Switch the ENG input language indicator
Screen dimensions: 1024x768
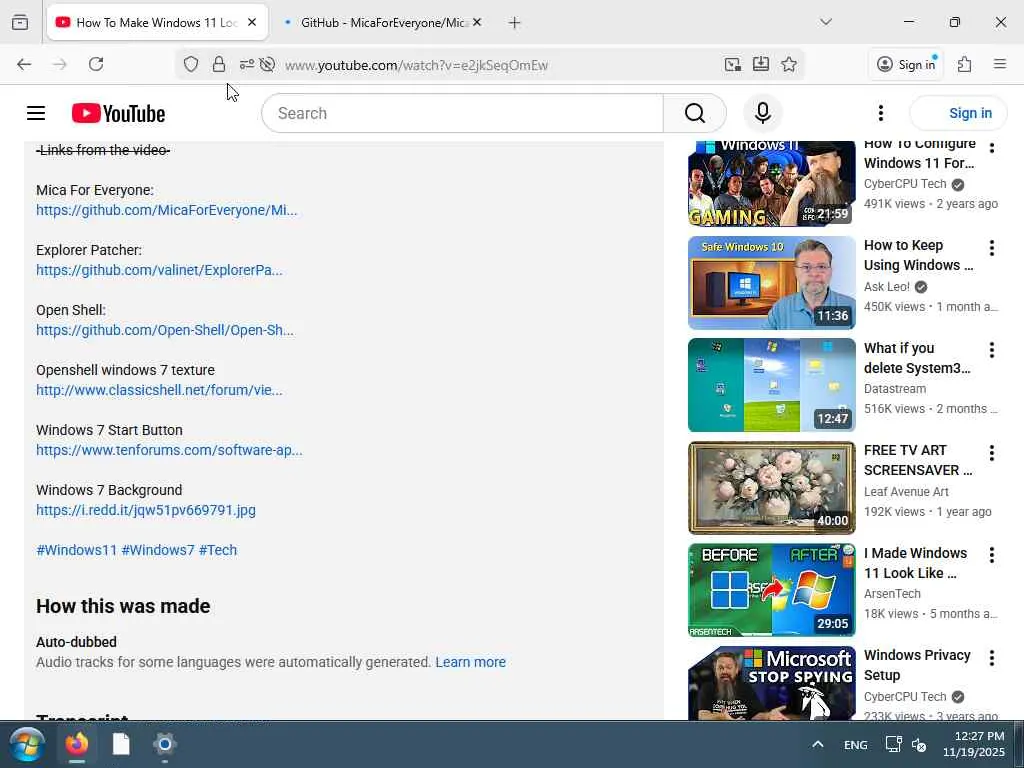[x=856, y=744]
